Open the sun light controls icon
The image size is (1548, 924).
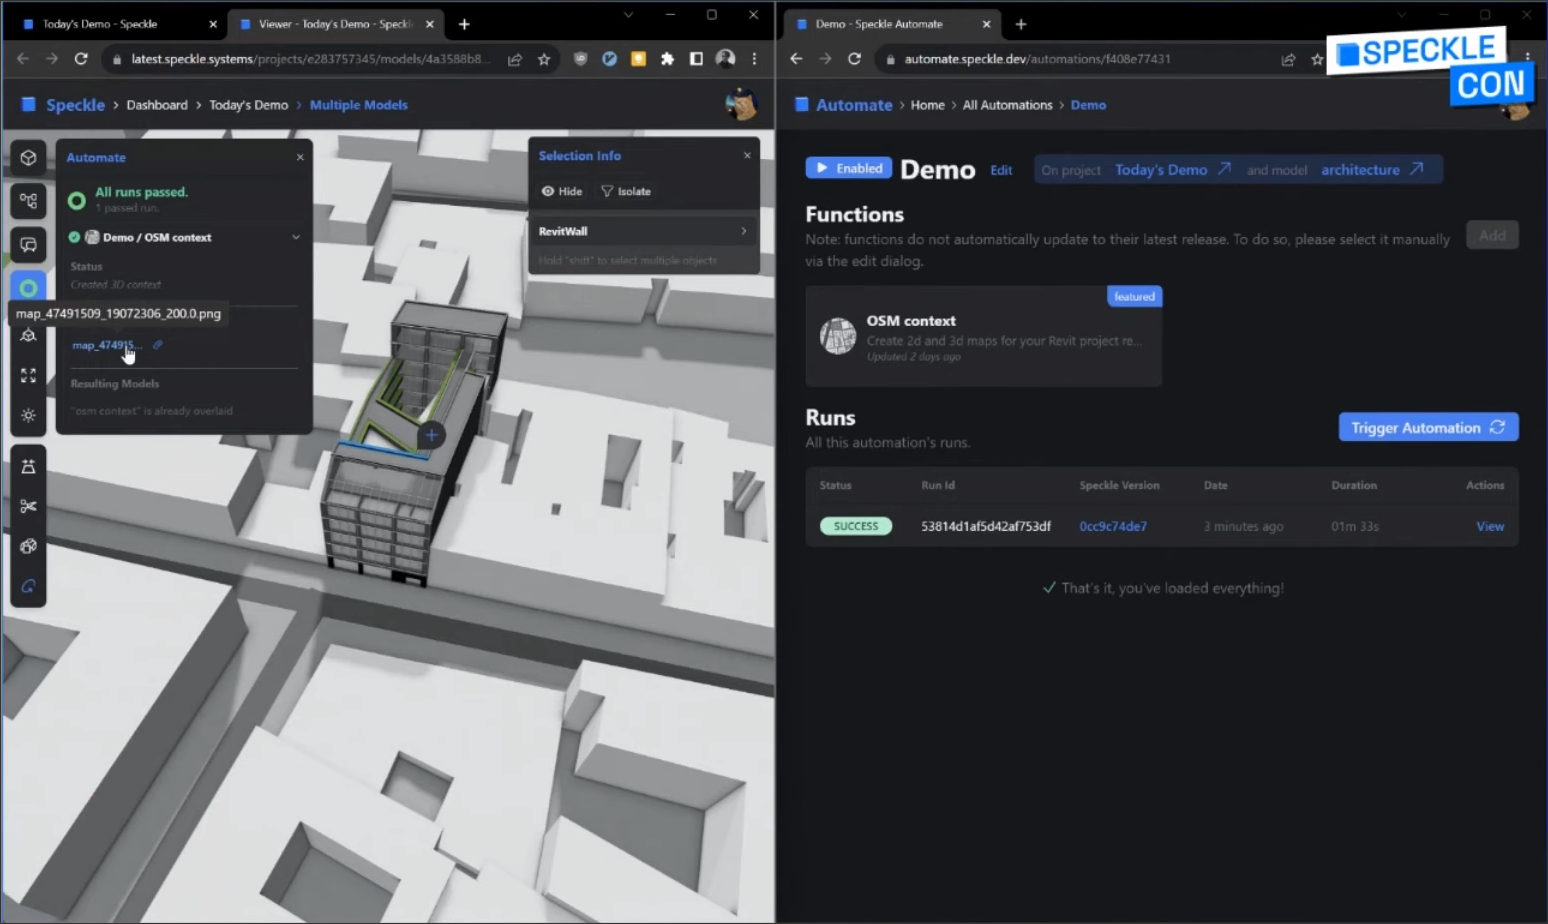tap(28, 415)
